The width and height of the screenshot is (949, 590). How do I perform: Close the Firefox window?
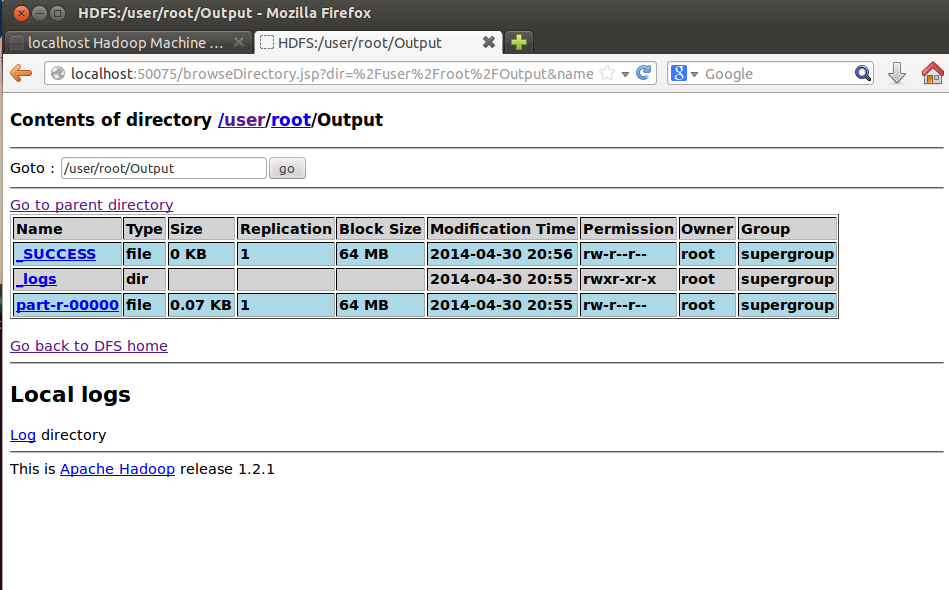coord(21,13)
